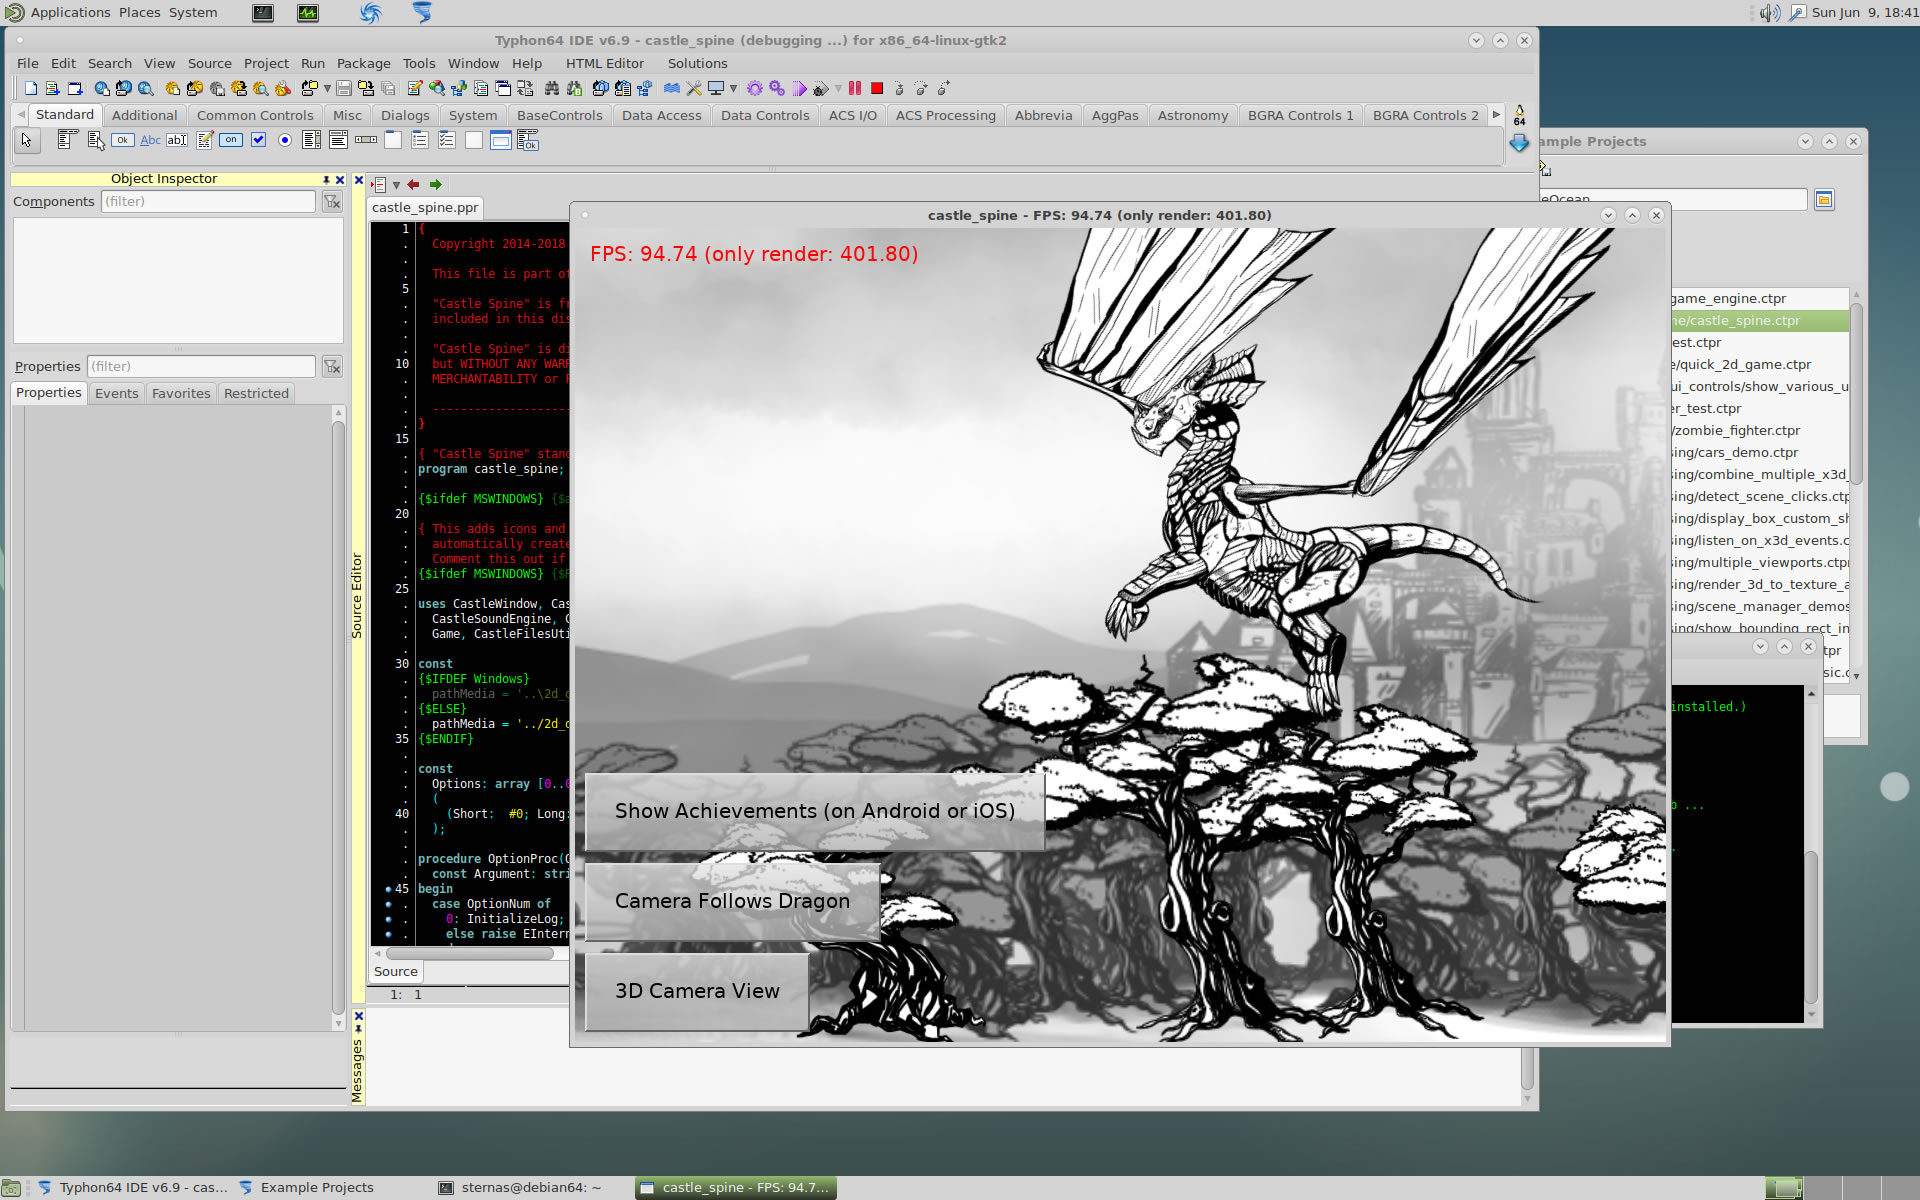Click the binoculars find icon
The image size is (1920, 1200).
(x=551, y=89)
